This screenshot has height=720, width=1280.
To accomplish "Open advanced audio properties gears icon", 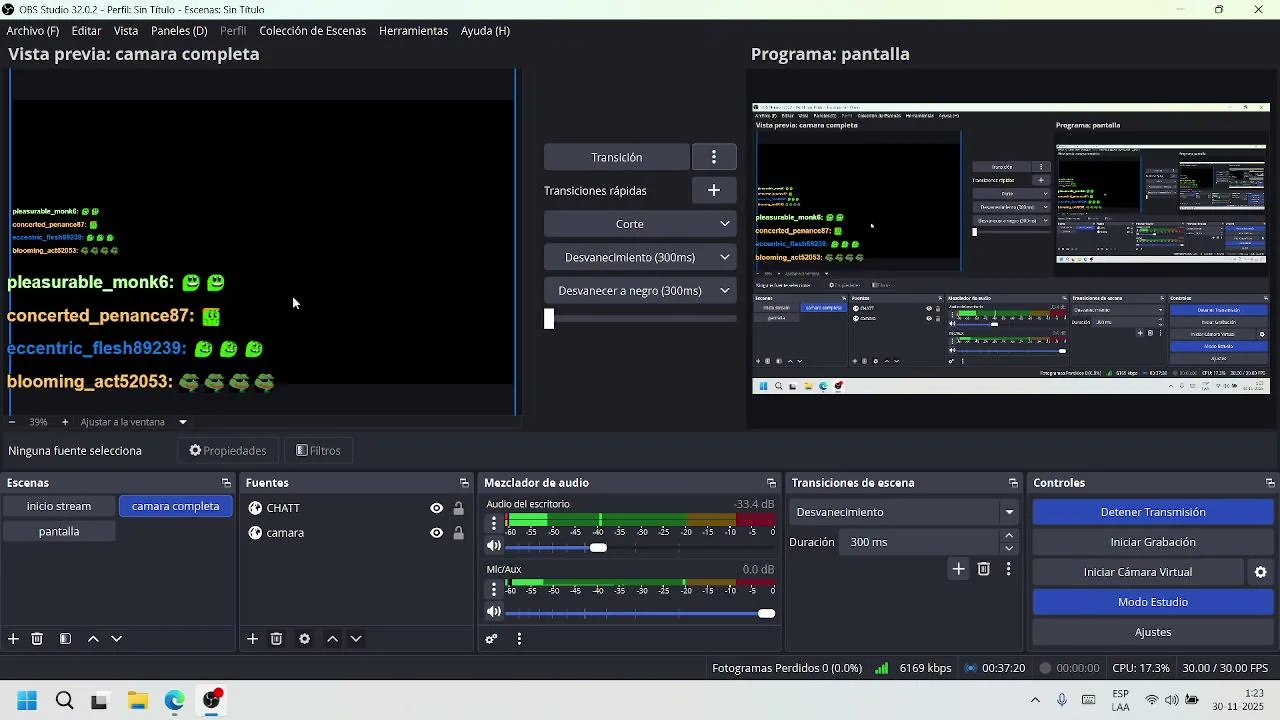I will pos(491,639).
